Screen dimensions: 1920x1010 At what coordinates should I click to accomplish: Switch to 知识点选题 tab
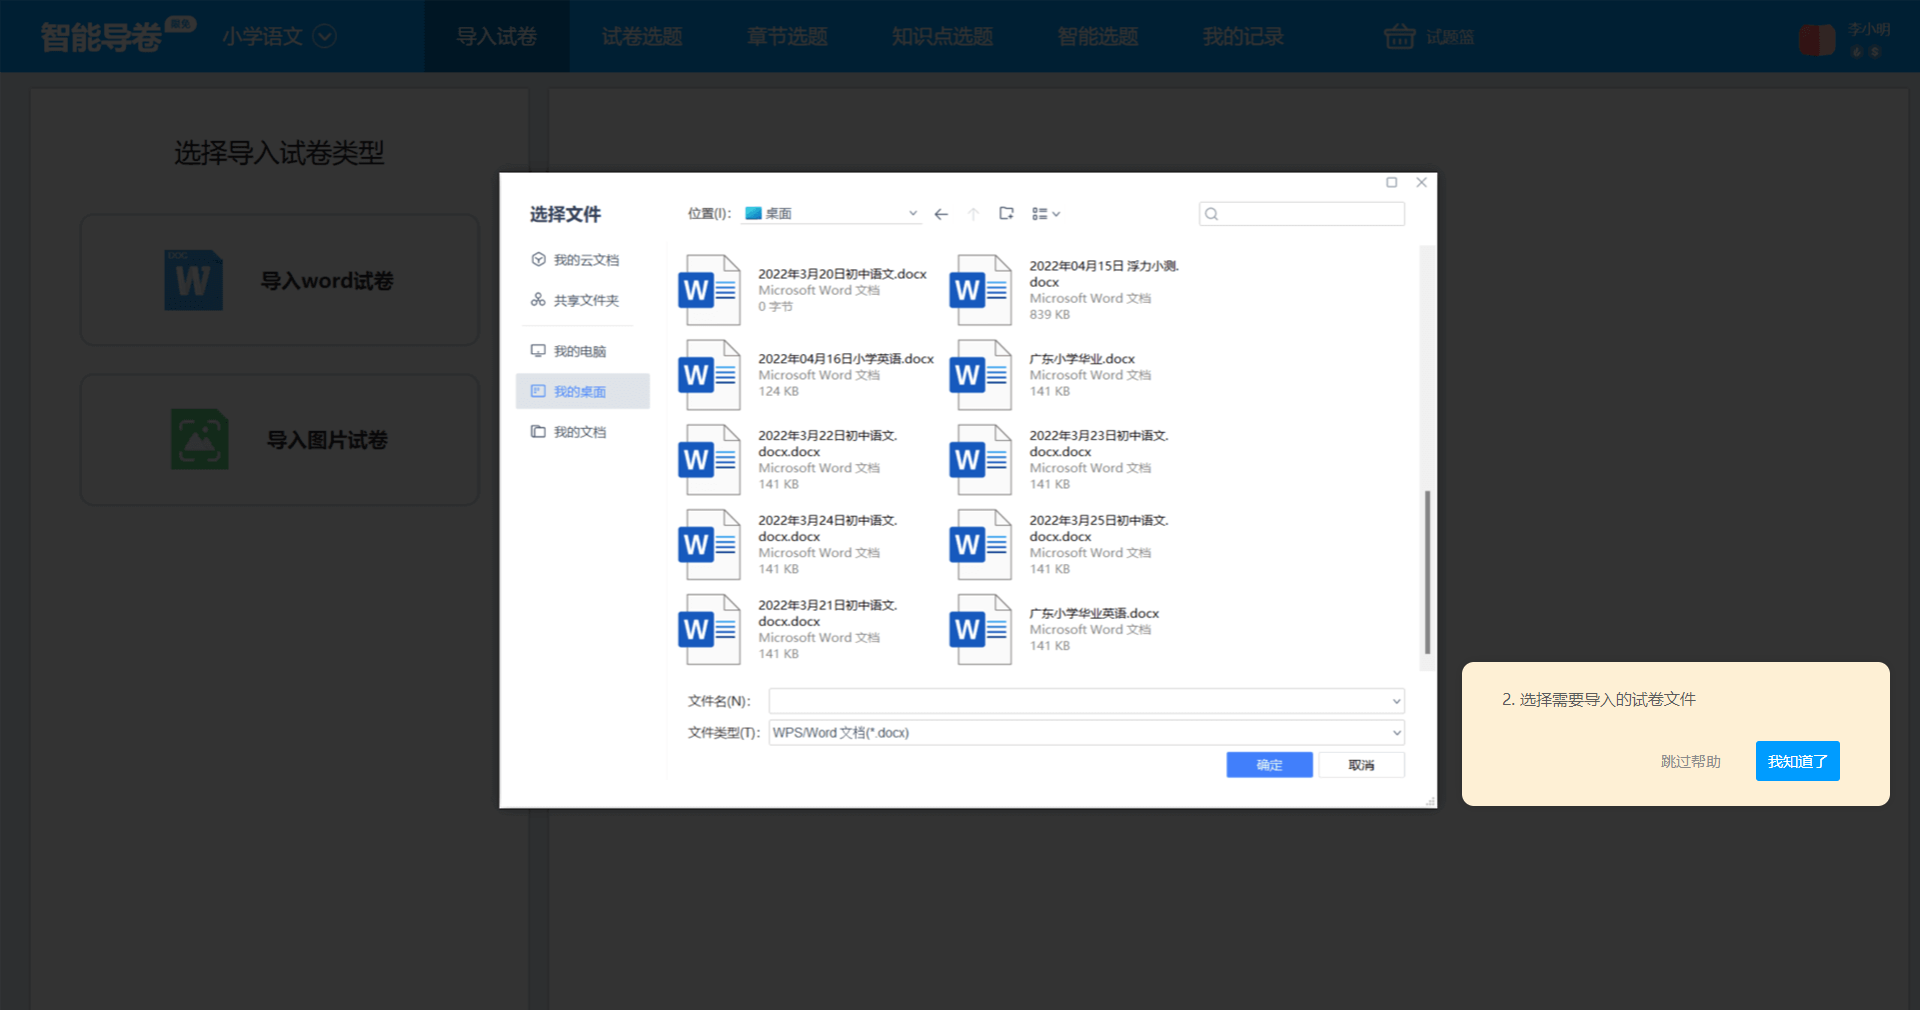tap(942, 37)
